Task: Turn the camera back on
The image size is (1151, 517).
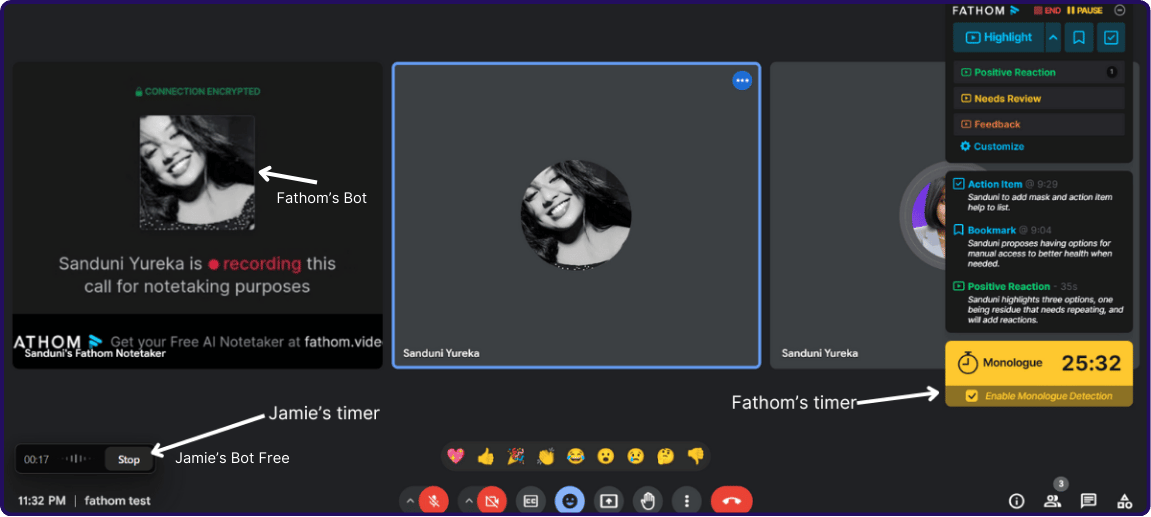Action: tap(492, 501)
